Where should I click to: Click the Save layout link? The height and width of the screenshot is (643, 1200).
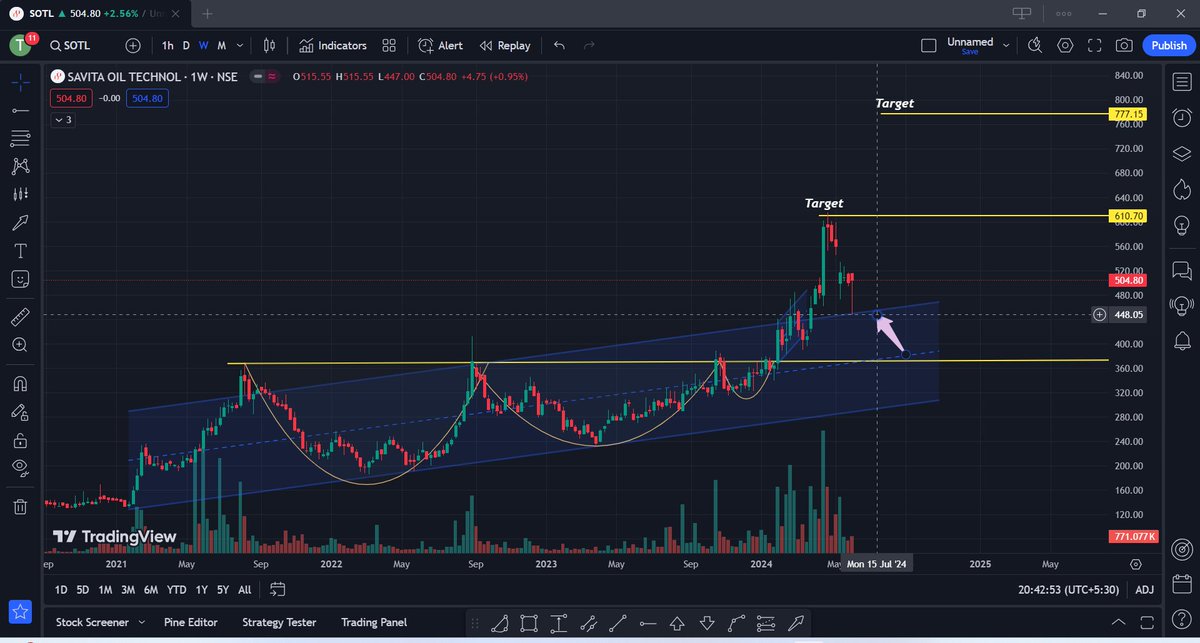pyautogui.click(x=970, y=52)
